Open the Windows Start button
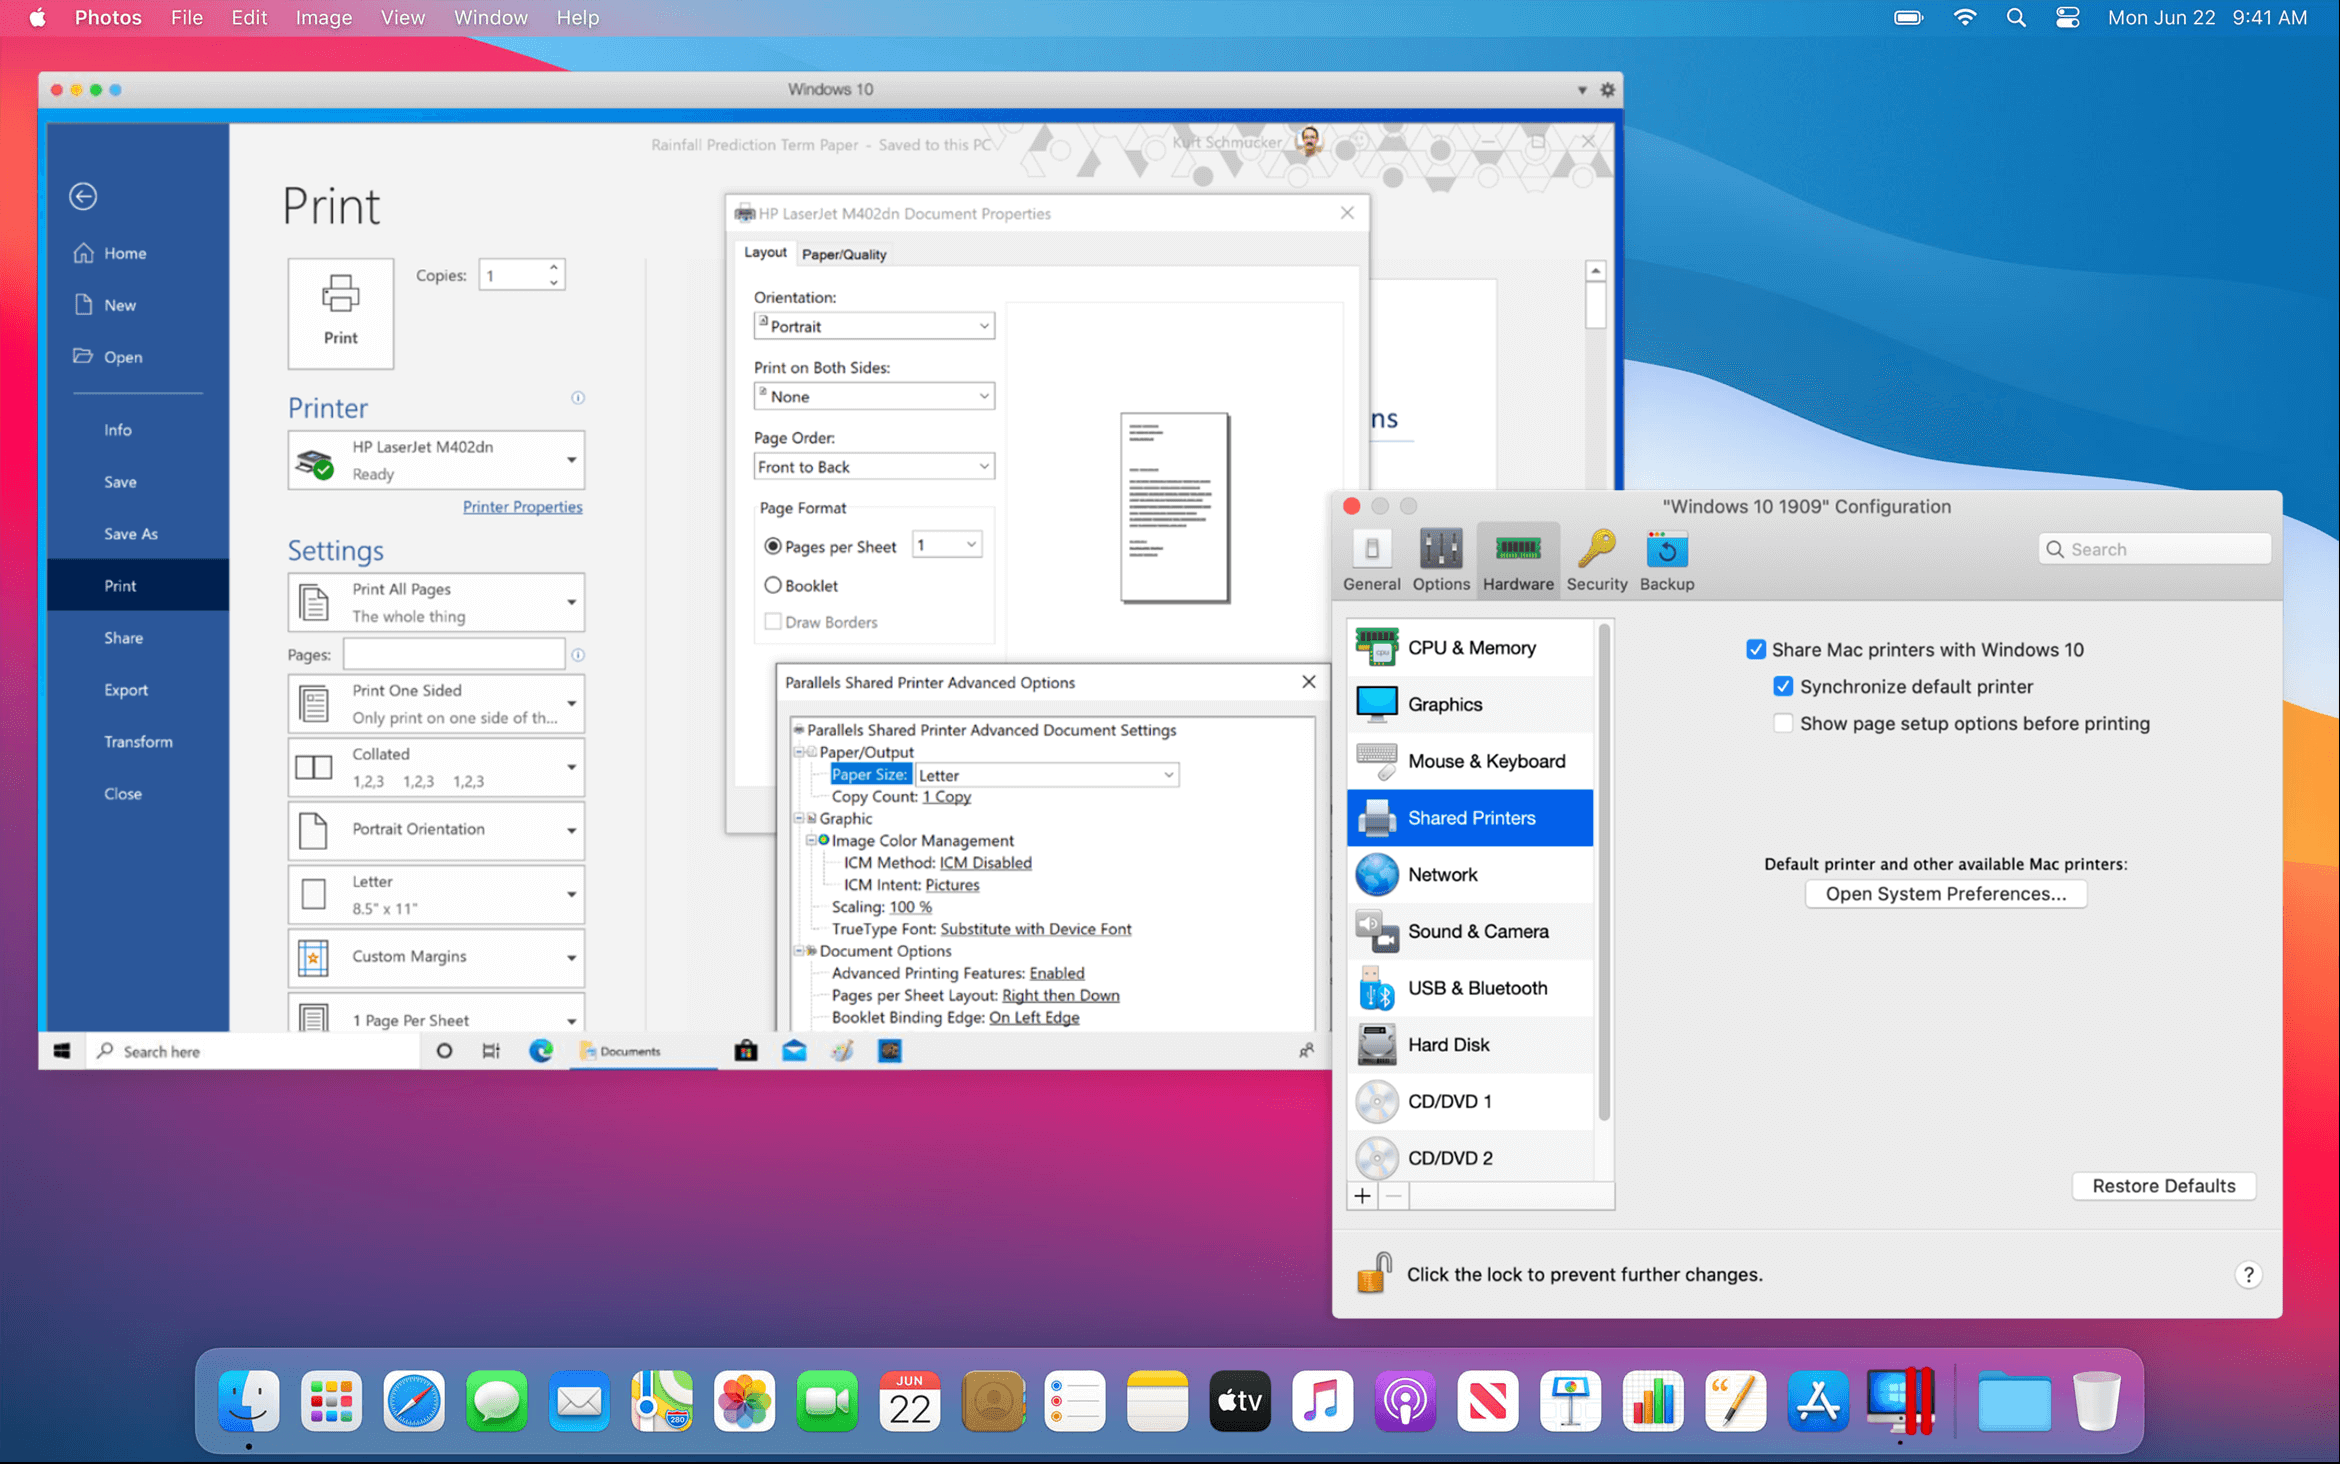This screenshot has height=1464, width=2340. (x=61, y=1051)
